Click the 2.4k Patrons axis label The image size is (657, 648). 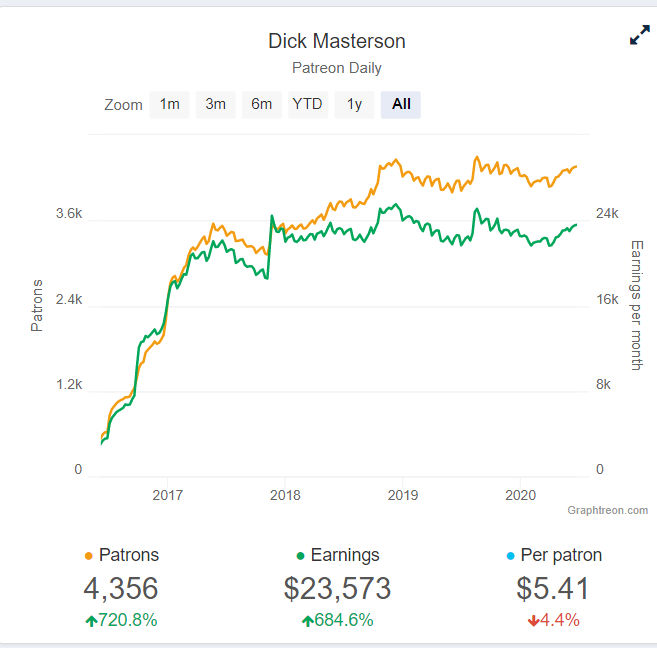pos(69,299)
